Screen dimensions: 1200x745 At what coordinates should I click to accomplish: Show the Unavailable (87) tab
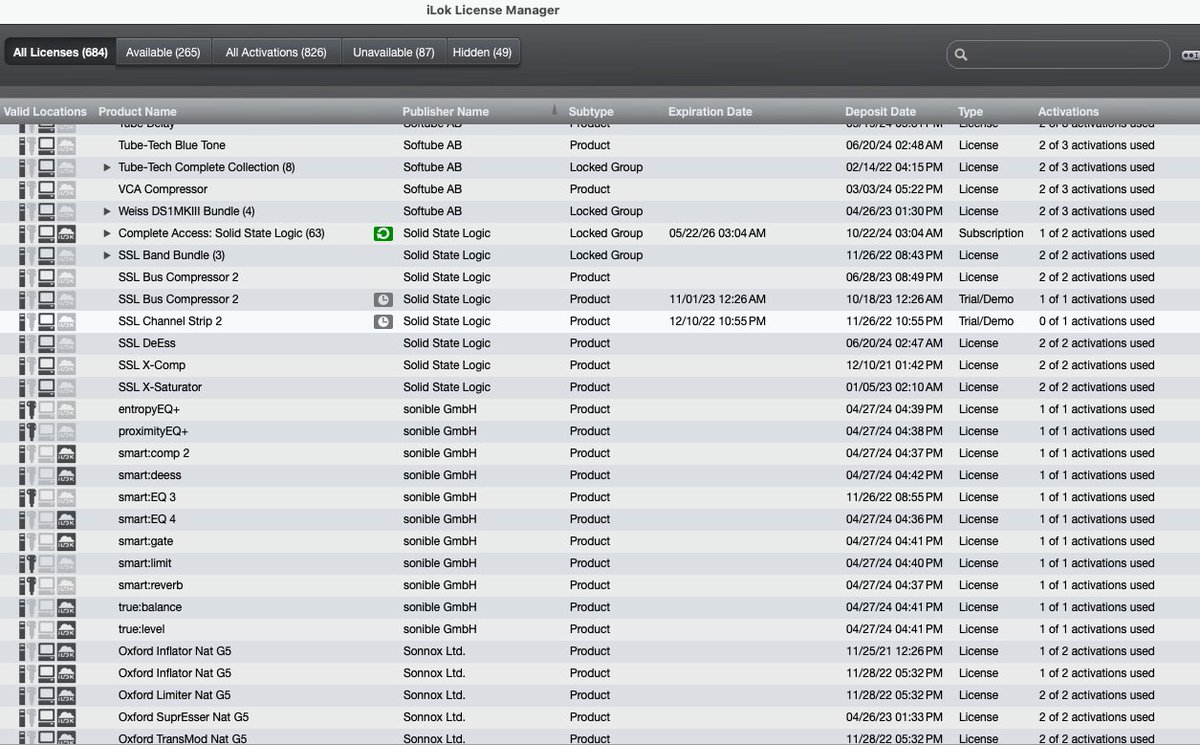393,52
